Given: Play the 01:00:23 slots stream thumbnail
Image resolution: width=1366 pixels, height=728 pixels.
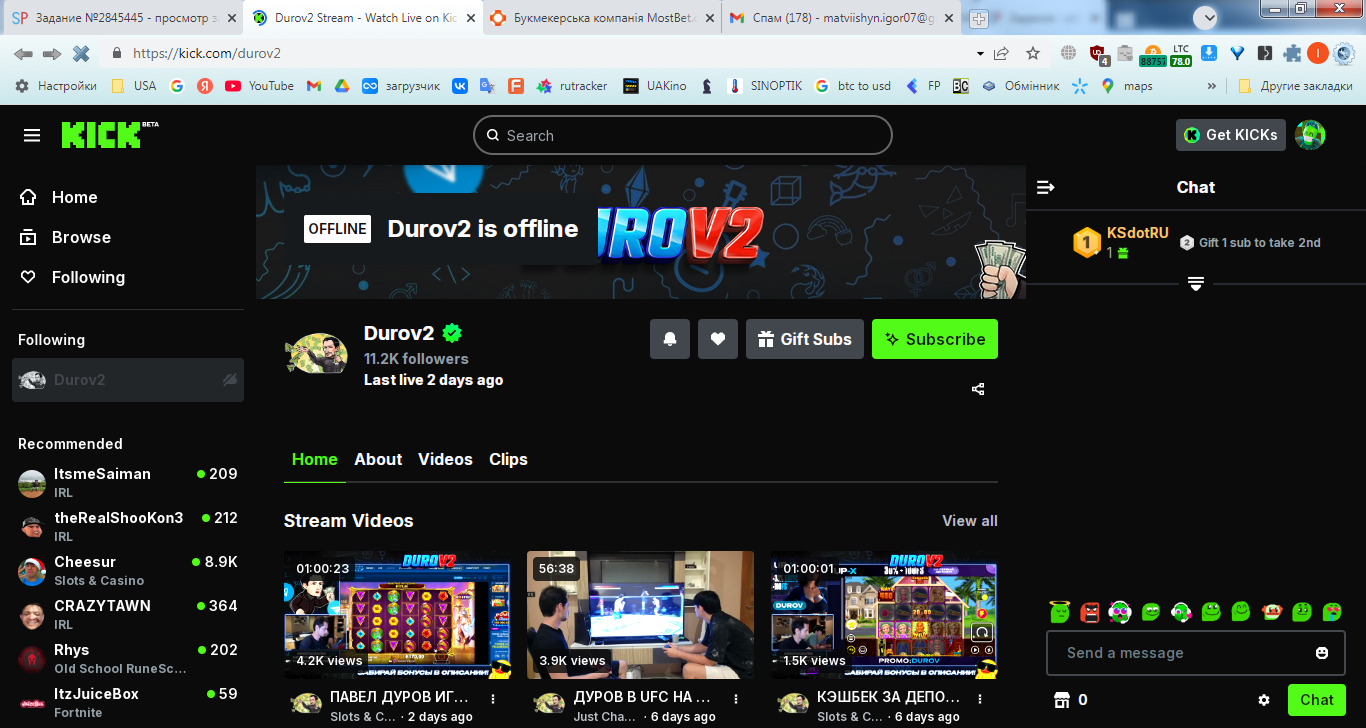Looking at the screenshot, I should point(397,615).
